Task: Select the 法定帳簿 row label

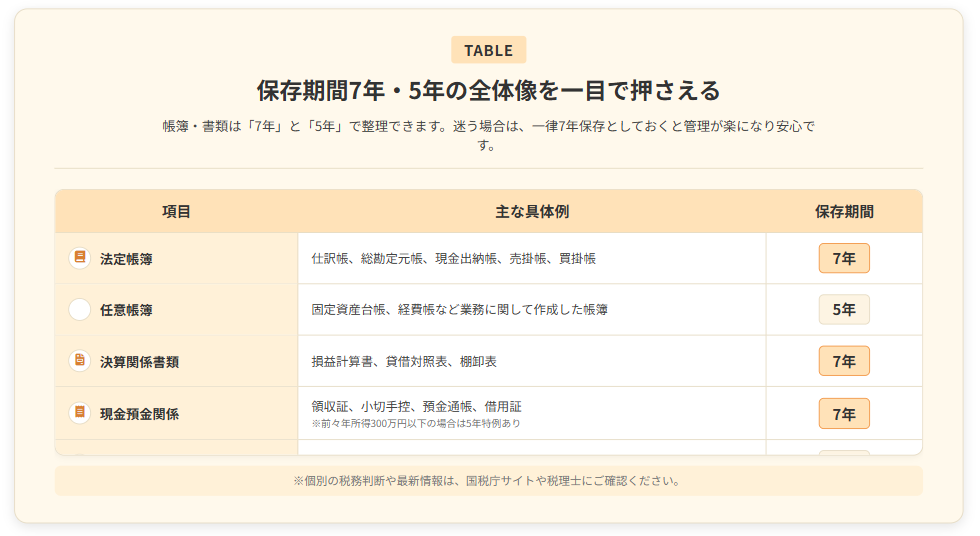Action: pos(126,259)
